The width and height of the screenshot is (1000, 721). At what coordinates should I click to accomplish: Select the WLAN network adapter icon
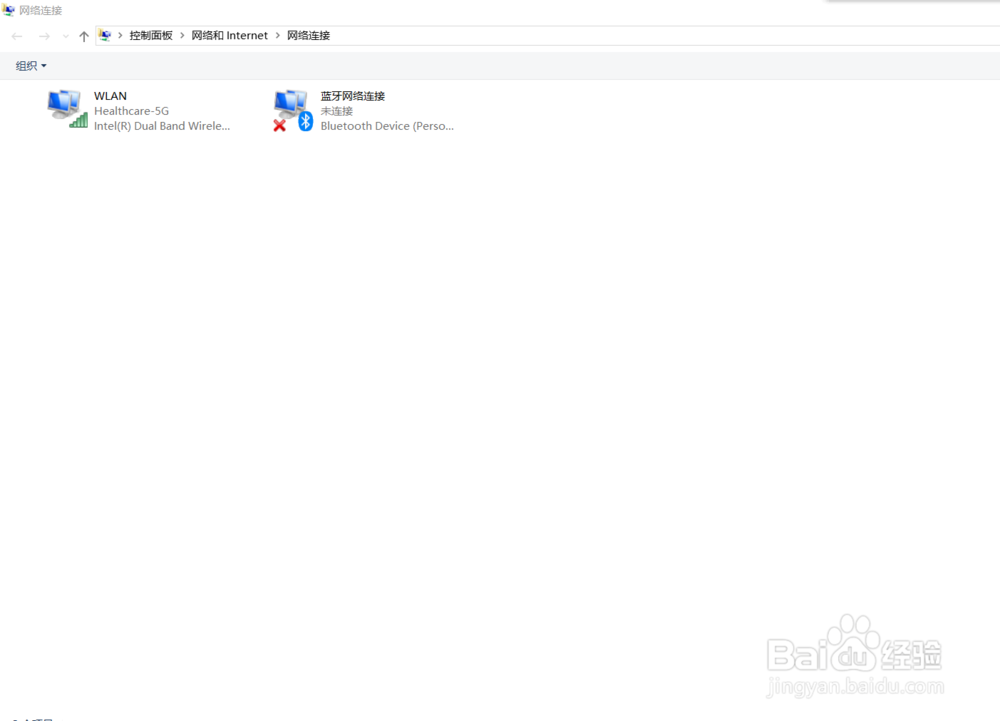(x=67, y=109)
